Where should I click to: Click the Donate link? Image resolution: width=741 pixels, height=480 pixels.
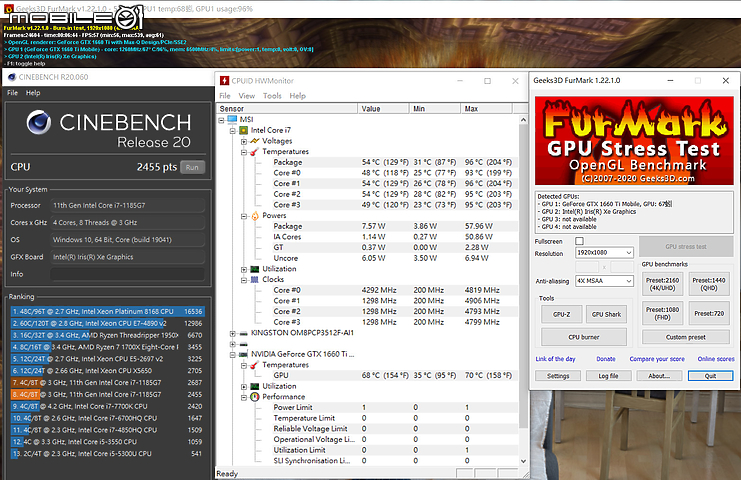click(x=605, y=359)
